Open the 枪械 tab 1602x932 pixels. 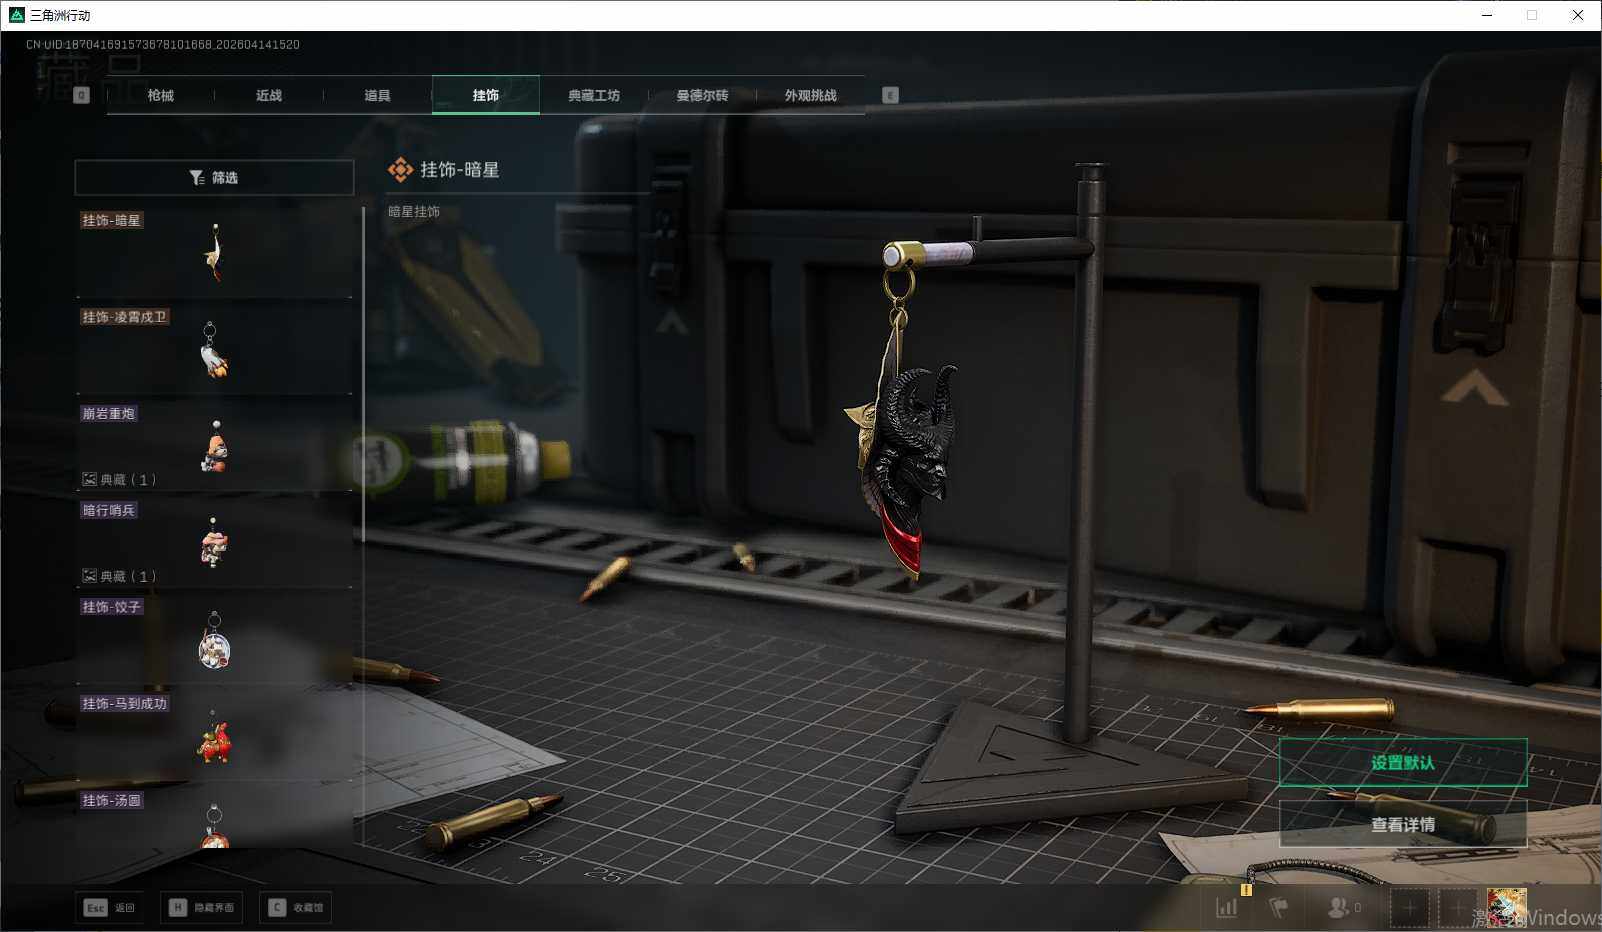tap(160, 95)
